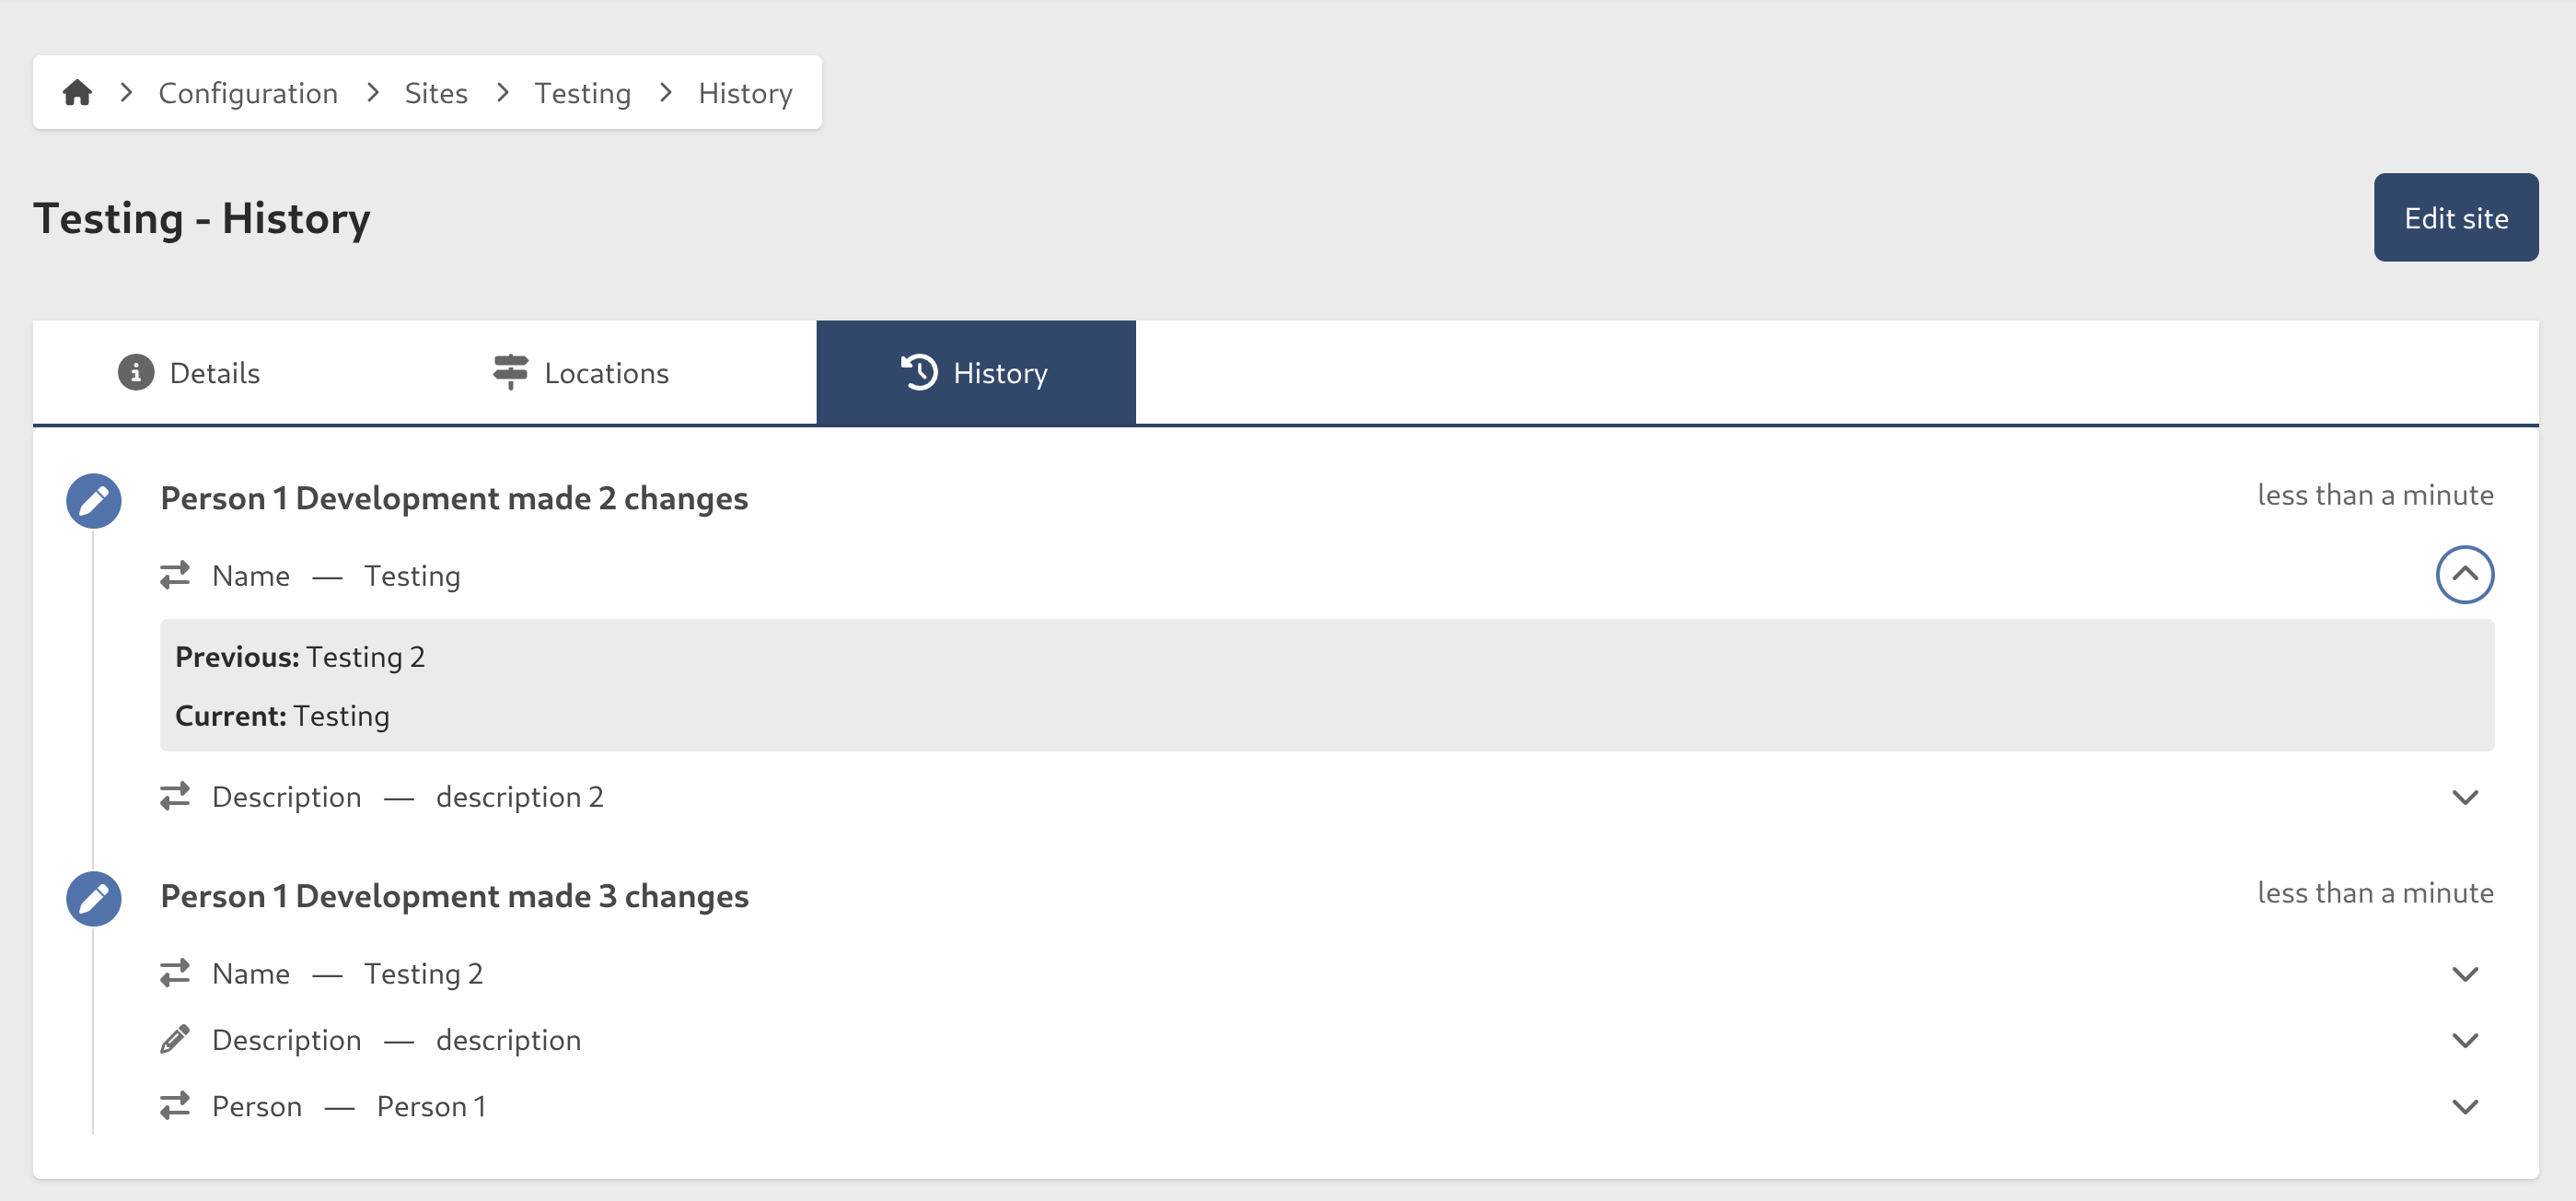Navigate to Configuration via breadcrumb
Viewport: 2576px width, 1201px height.
(x=248, y=92)
